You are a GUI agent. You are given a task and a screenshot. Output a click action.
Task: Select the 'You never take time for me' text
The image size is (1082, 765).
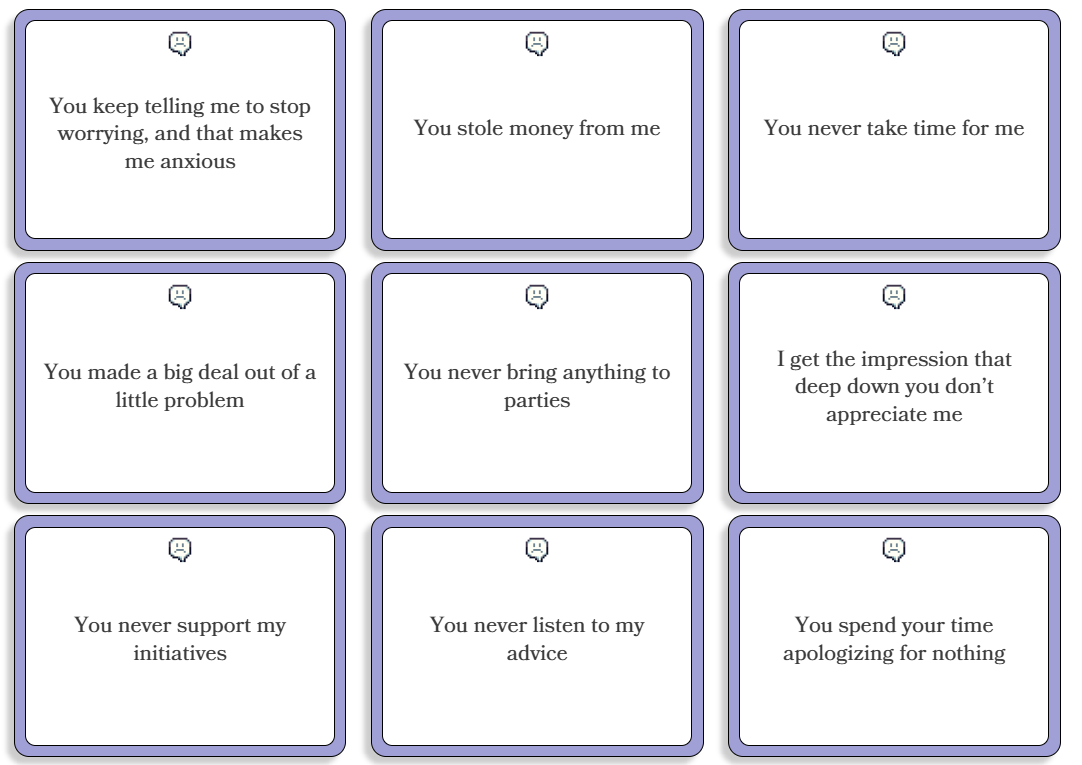tap(894, 128)
